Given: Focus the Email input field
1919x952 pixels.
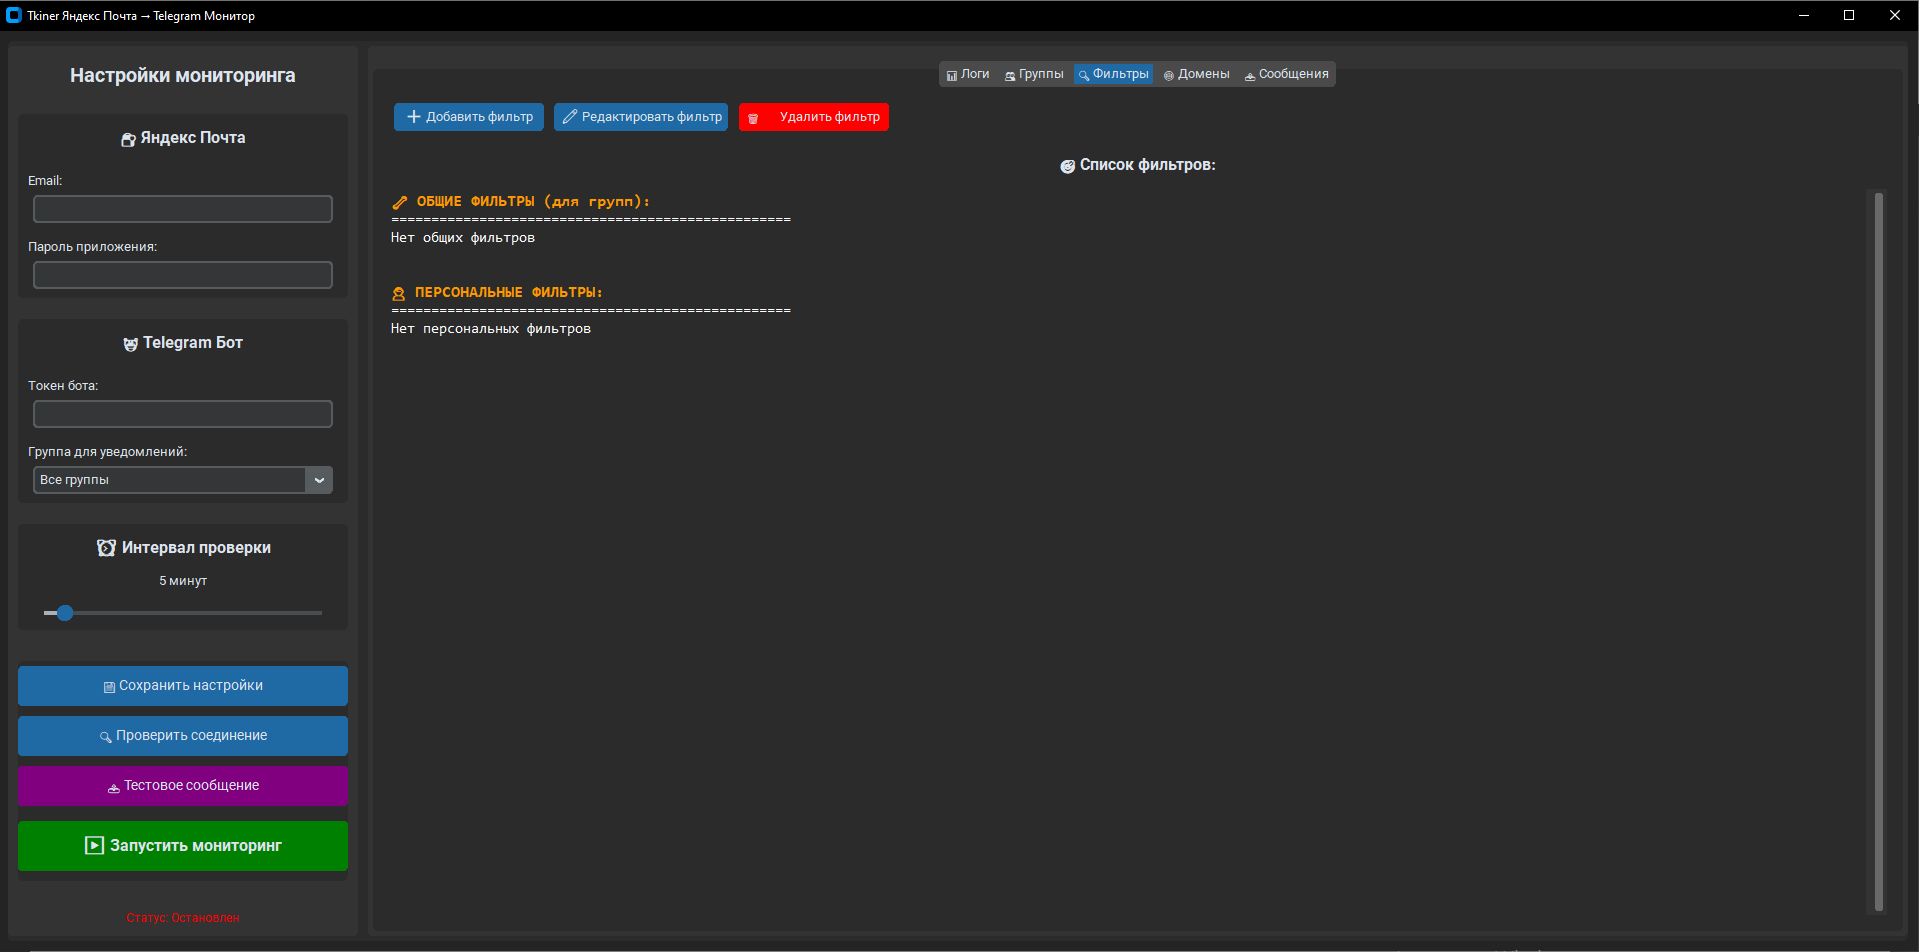Looking at the screenshot, I should pos(183,209).
